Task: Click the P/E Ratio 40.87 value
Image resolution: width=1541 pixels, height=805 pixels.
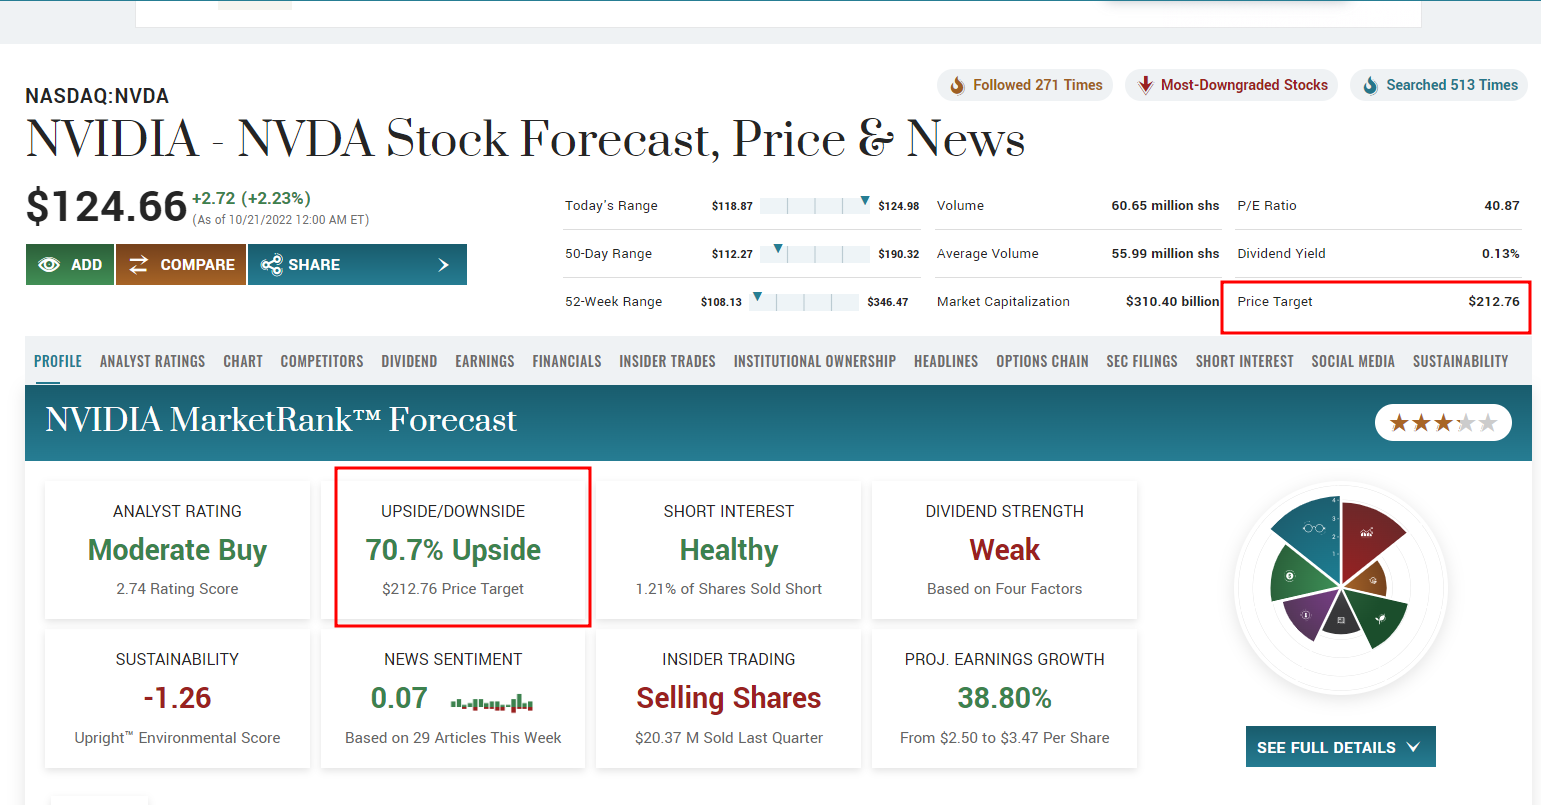Action: [1502, 205]
